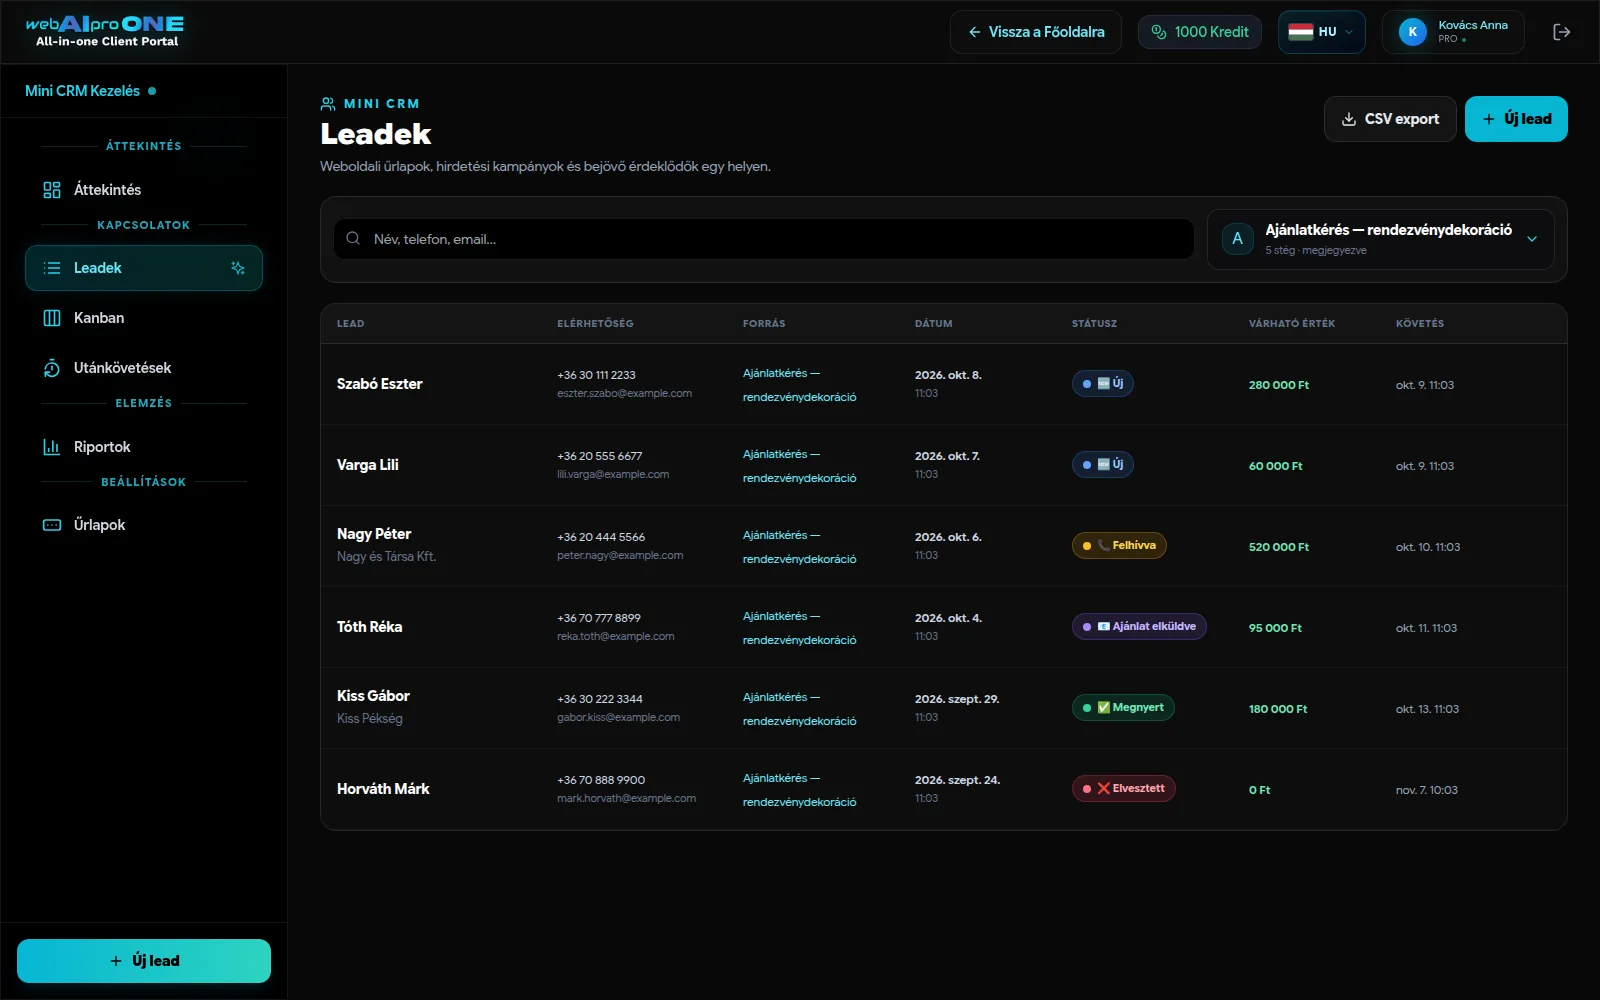Click the Riportok chart icon
The image size is (1600, 1000).
click(x=52, y=447)
